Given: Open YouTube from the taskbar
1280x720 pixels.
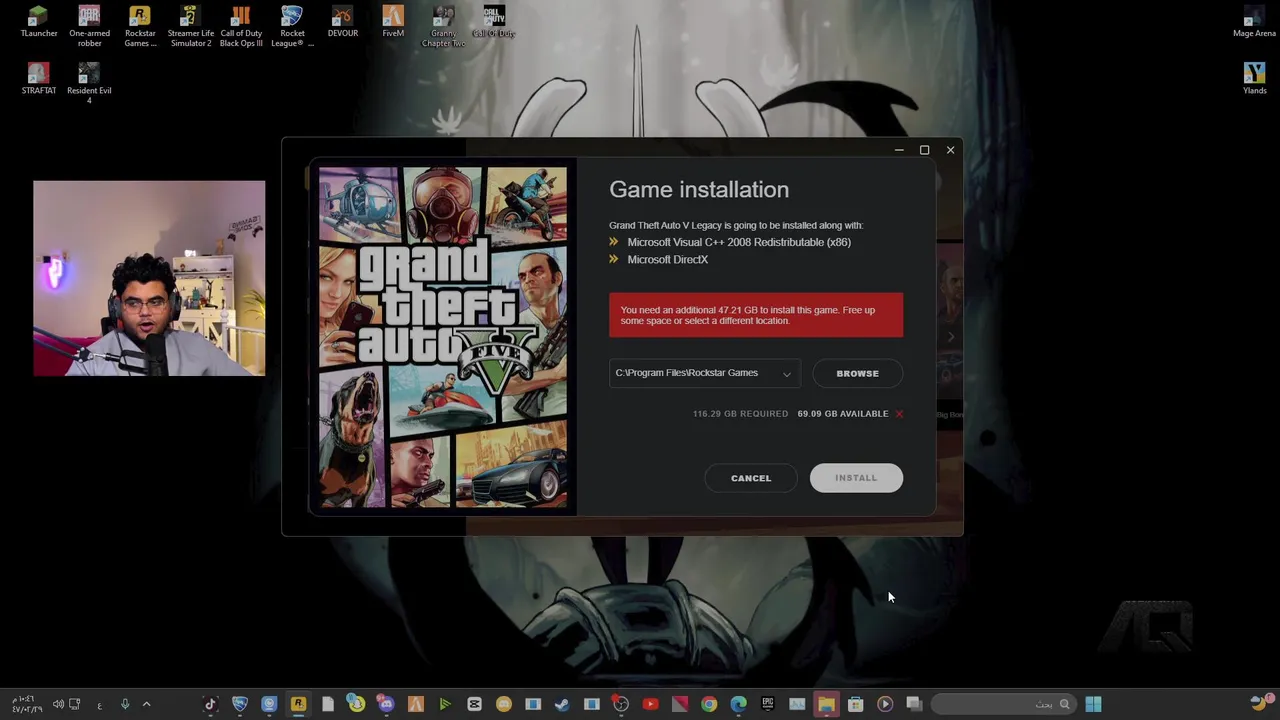Looking at the screenshot, I should (650, 704).
